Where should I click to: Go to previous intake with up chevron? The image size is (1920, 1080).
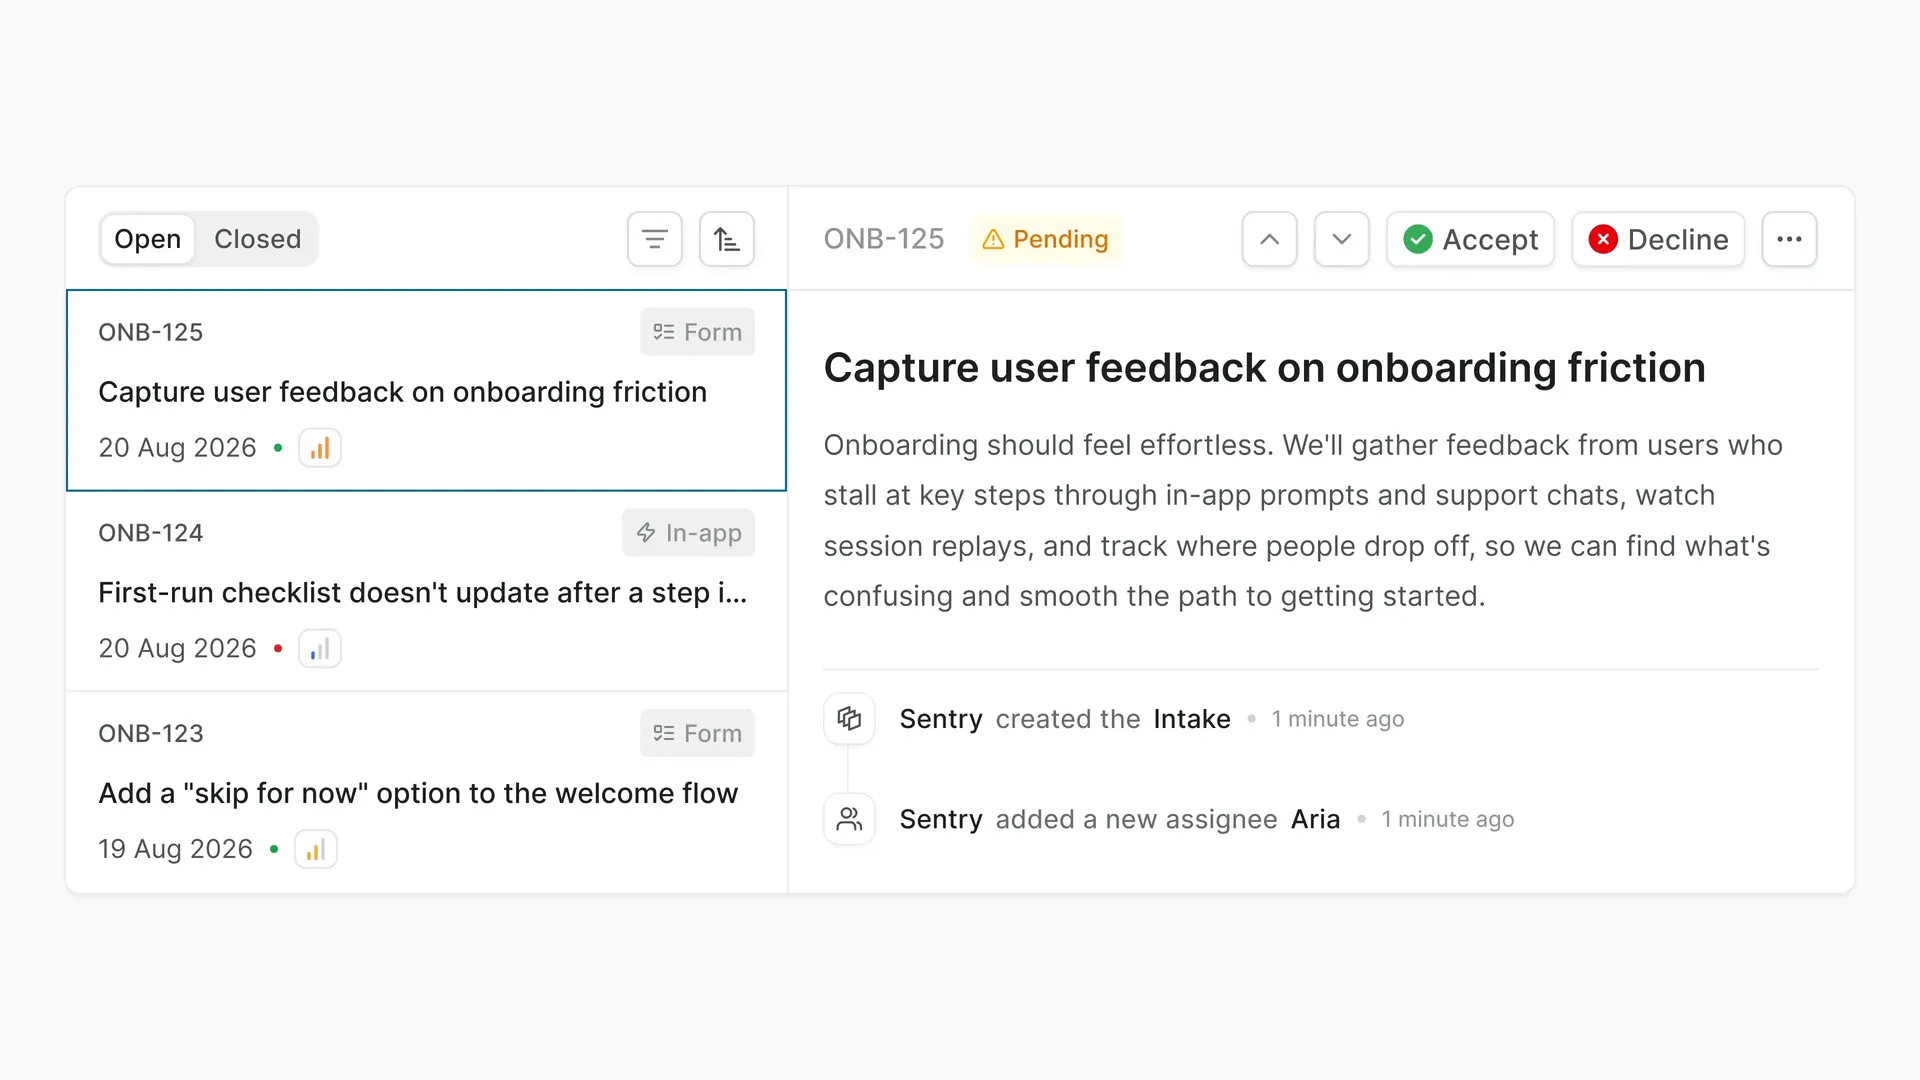coord(1270,239)
